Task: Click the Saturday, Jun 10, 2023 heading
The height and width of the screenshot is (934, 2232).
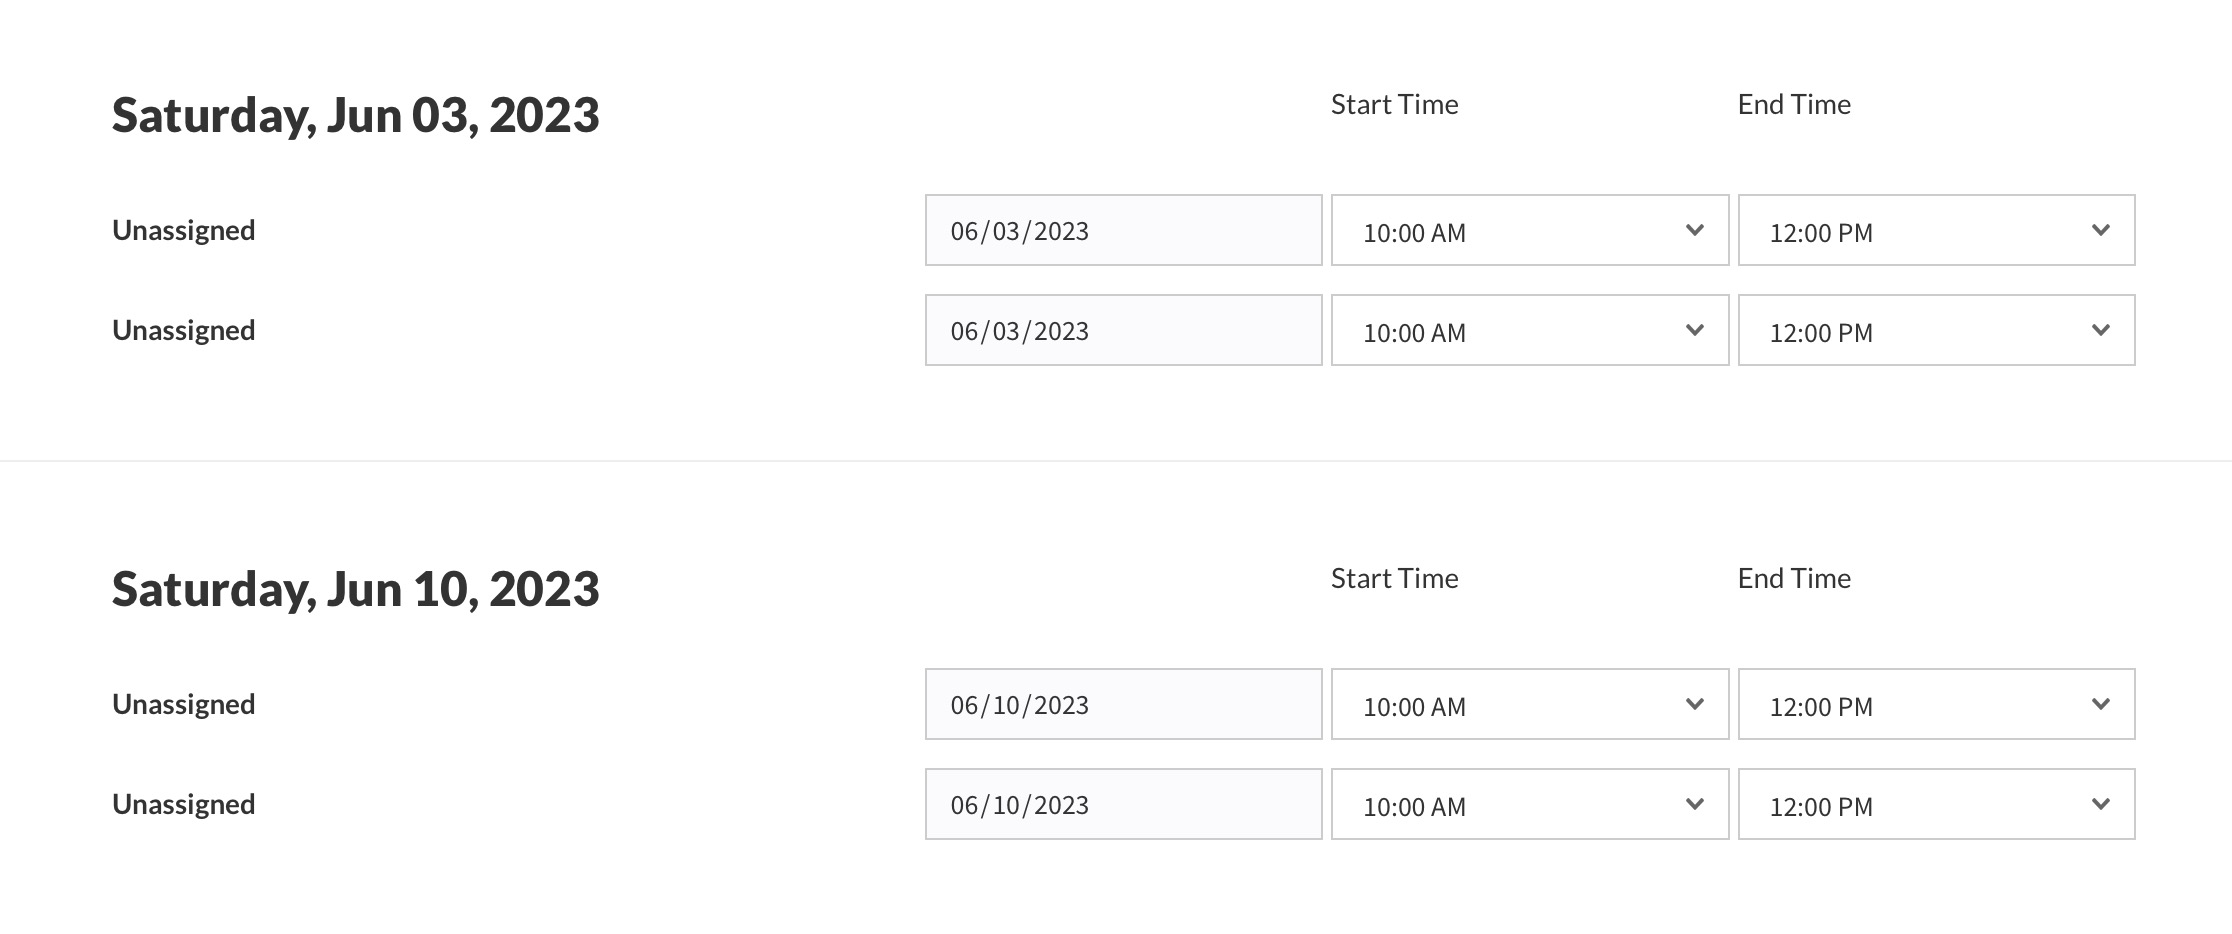Action: [355, 589]
